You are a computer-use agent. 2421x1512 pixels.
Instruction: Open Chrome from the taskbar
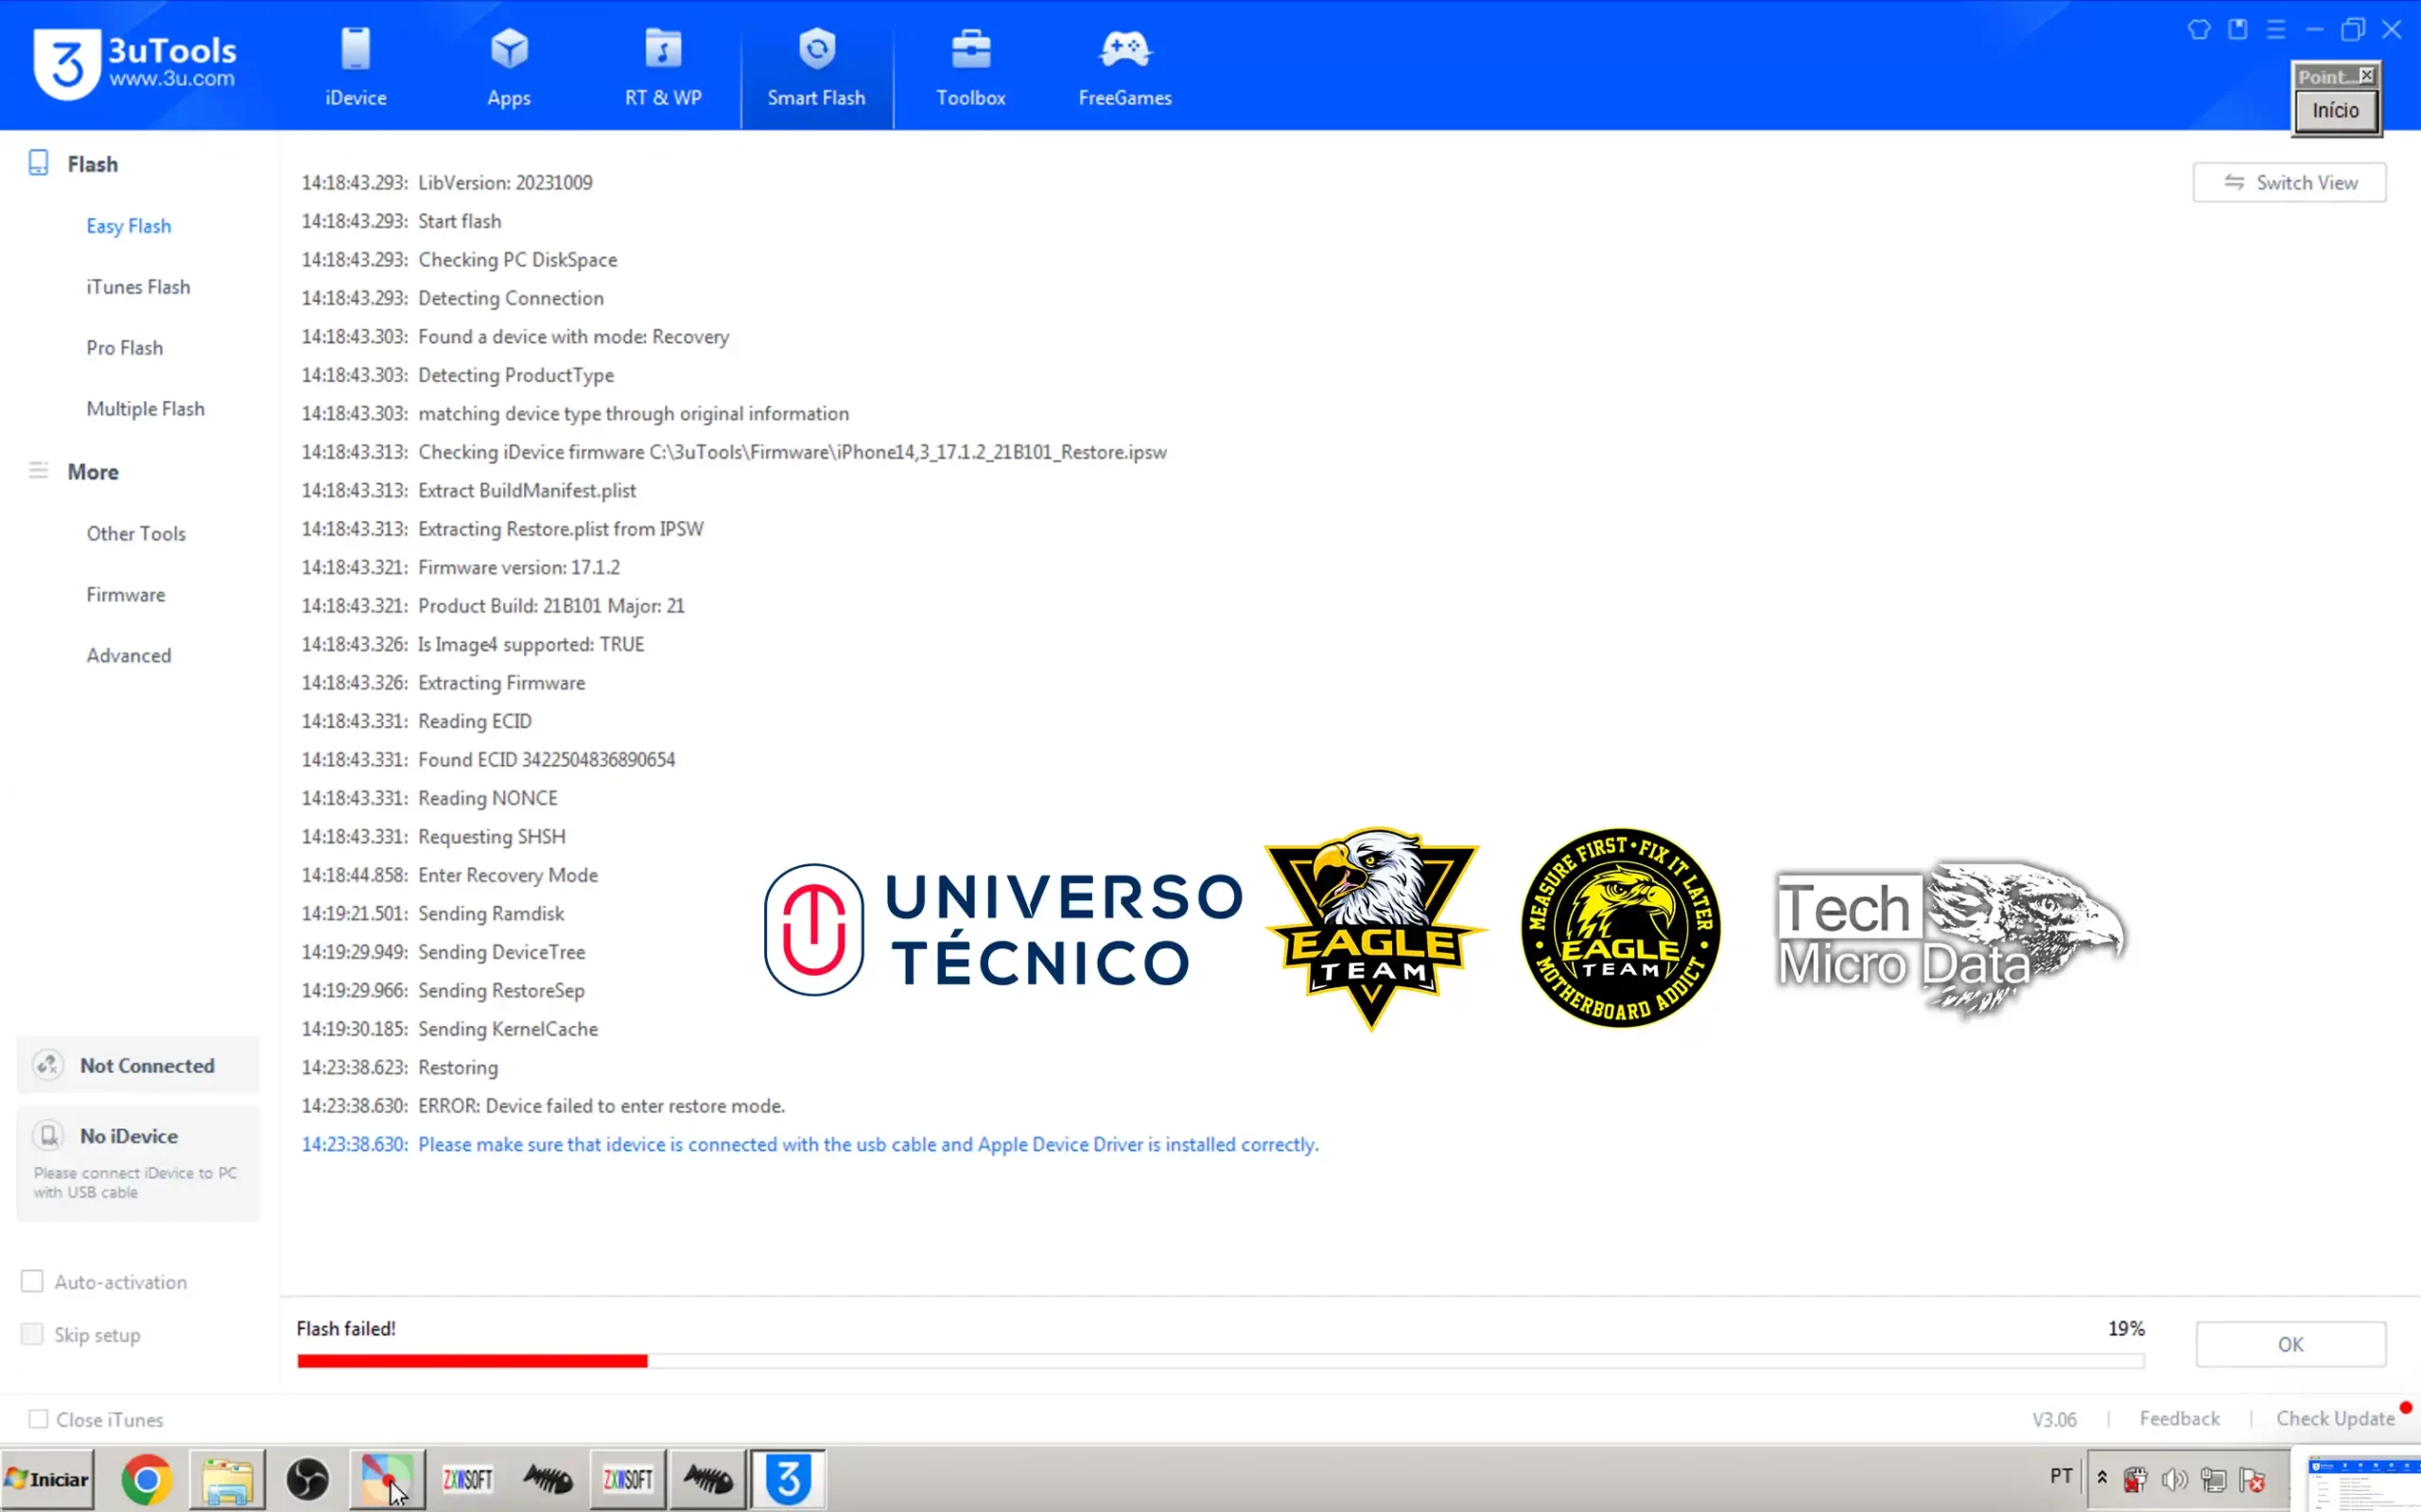tap(147, 1479)
